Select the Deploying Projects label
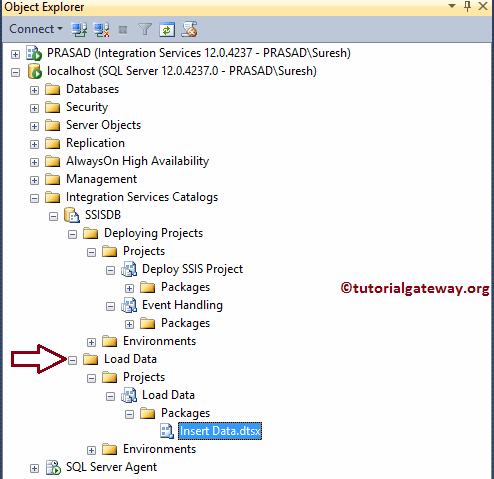494x479 pixels. [153, 233]
